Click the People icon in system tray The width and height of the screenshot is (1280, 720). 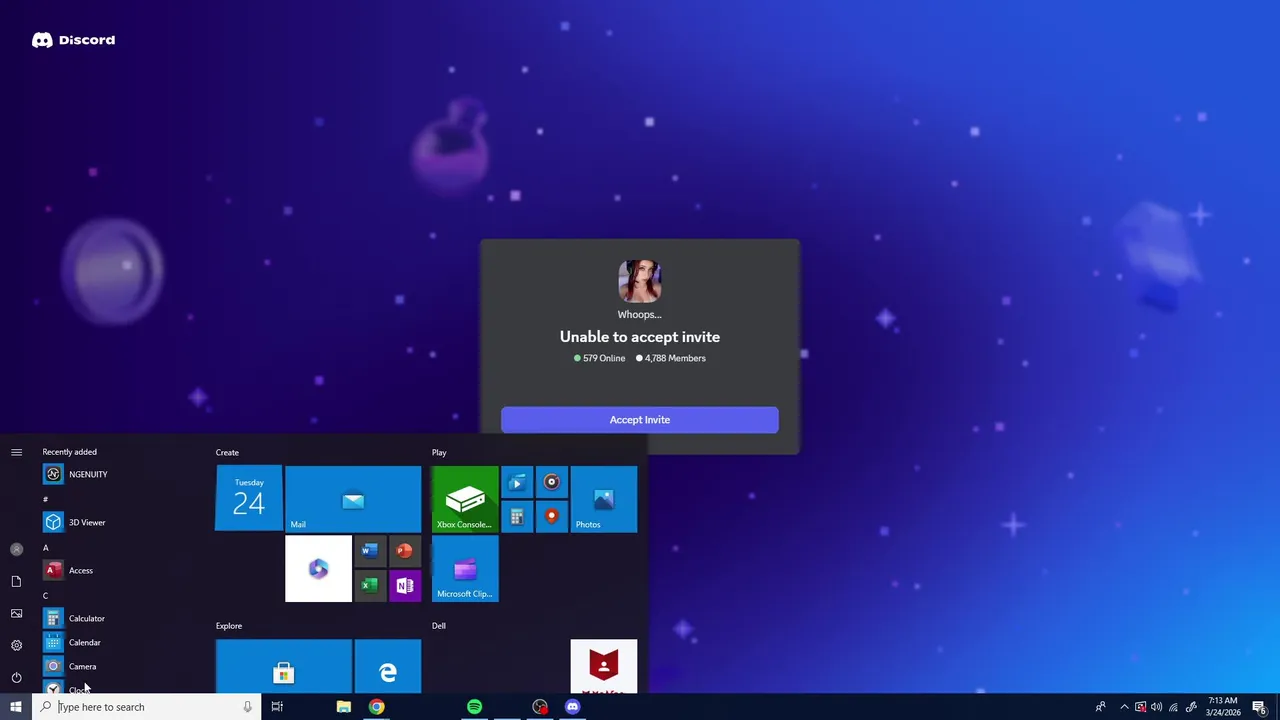coord(1100,707)
